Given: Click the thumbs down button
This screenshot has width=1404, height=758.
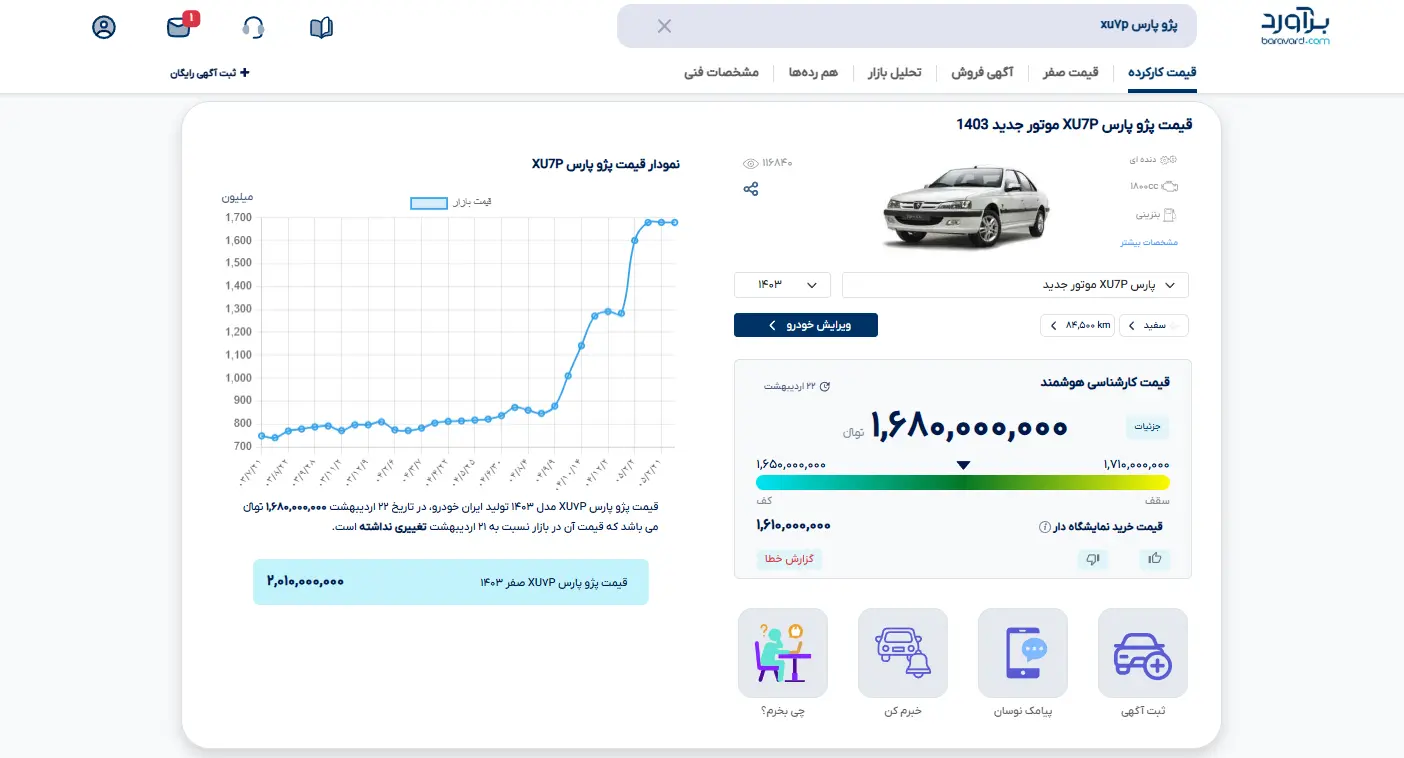Looking at the screenshot, I should coord(1093,559).
